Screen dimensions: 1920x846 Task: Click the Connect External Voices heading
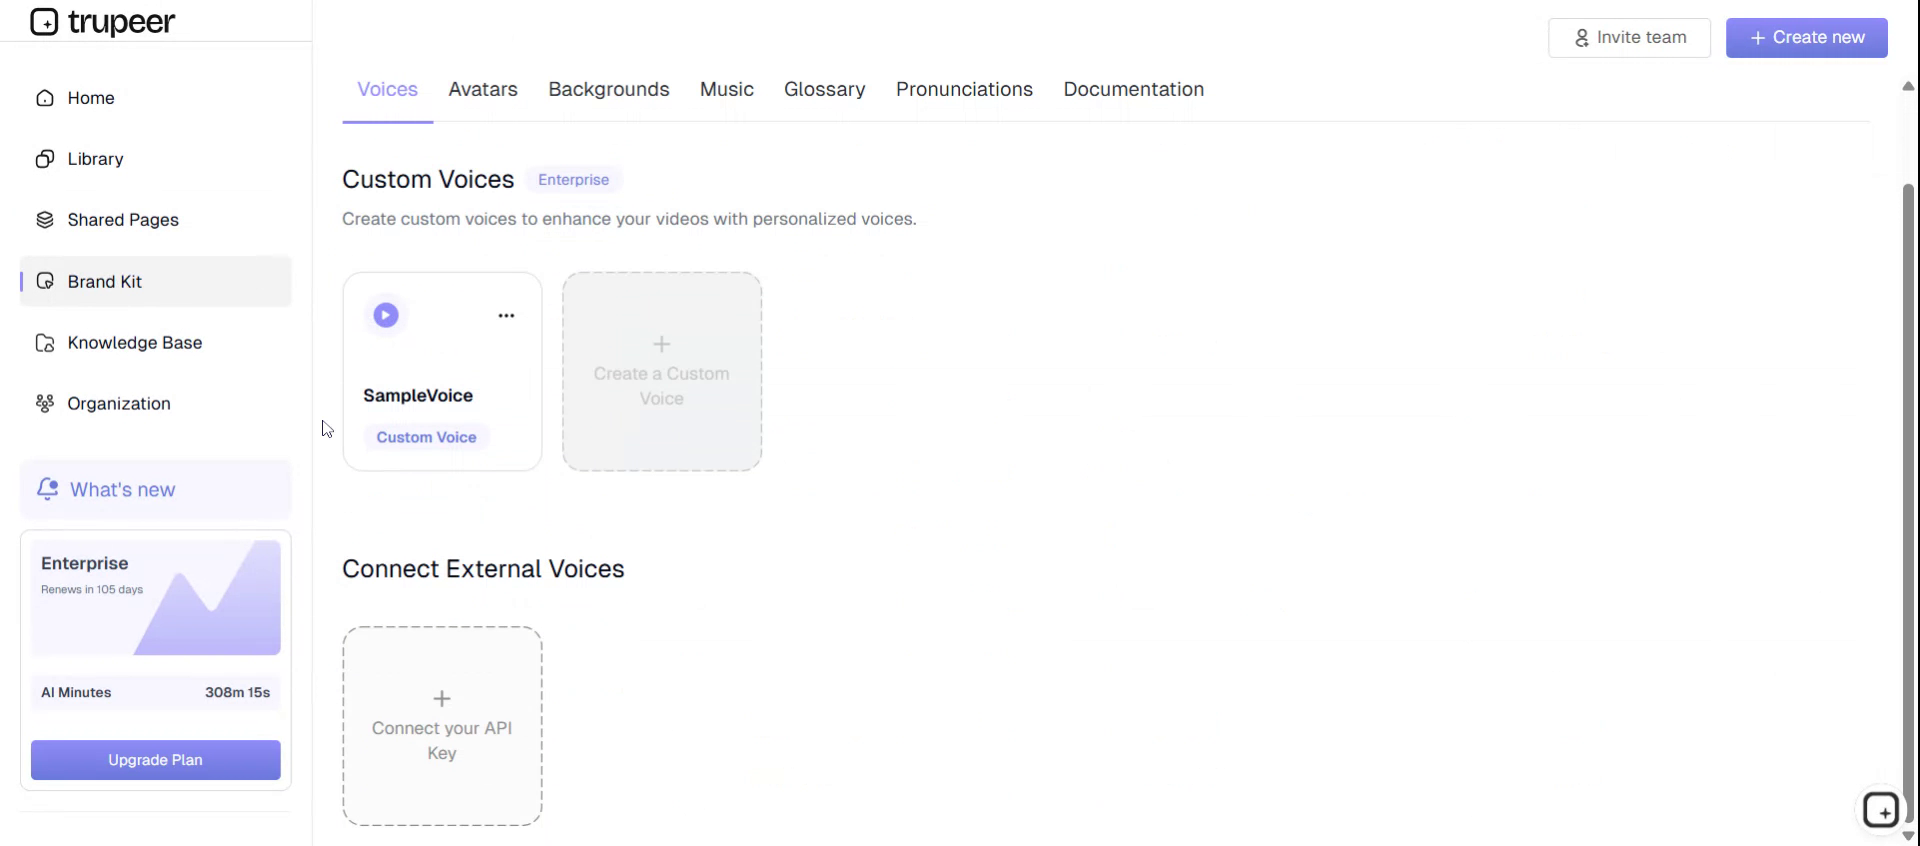click(483, 569)
